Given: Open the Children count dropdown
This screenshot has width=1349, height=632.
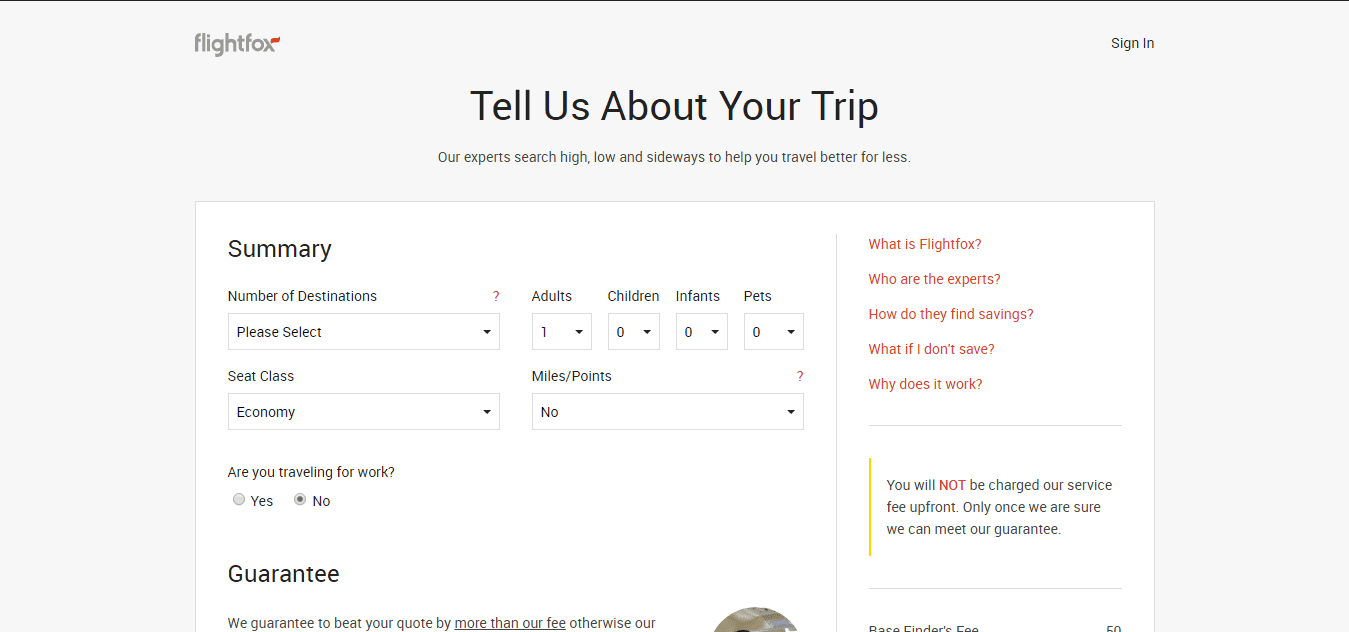Looking at the screenshot, I should (634, 332).
